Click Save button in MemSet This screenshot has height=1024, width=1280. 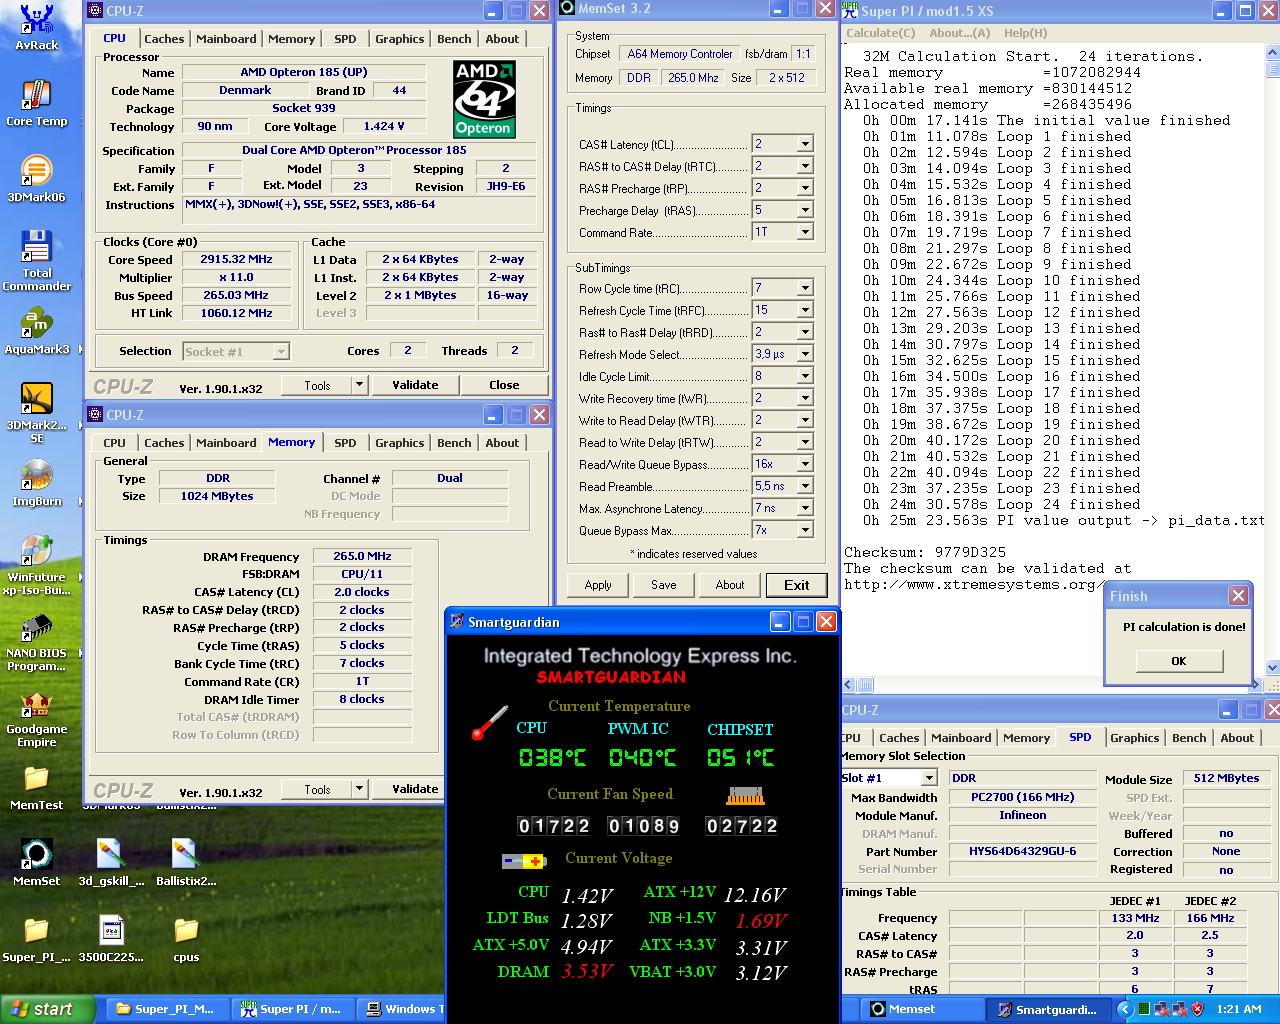tap(664, 585)
